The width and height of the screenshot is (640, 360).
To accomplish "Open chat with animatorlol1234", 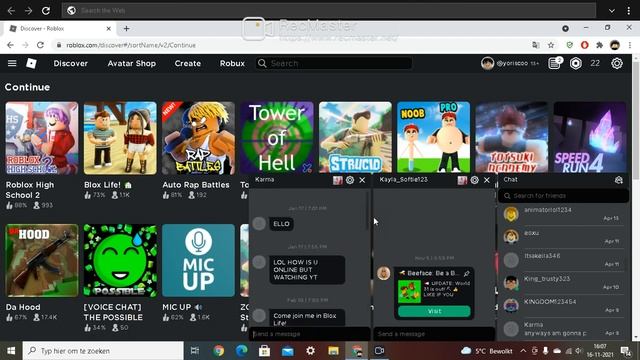I will (563, 214).
